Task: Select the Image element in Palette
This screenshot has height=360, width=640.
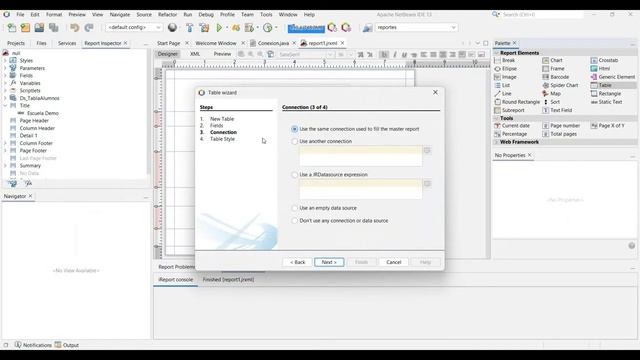Action: [x=505, y=77]
